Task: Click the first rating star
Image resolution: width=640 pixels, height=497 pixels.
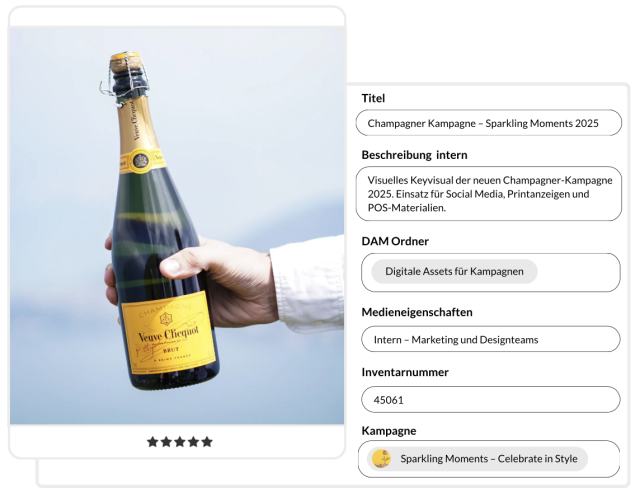Action: coord(153,442)
